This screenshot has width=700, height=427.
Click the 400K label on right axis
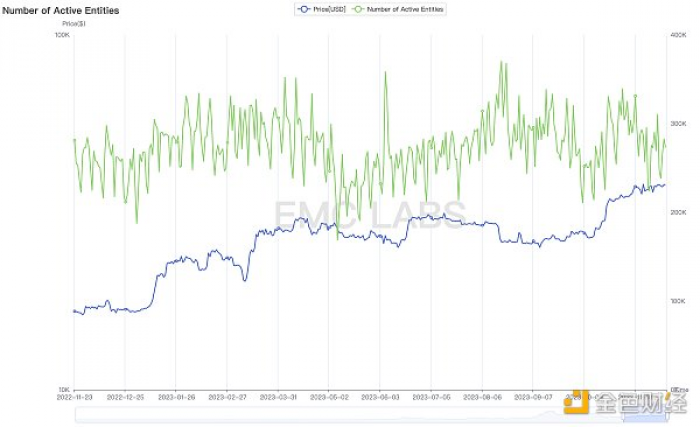tap(678, 35)
